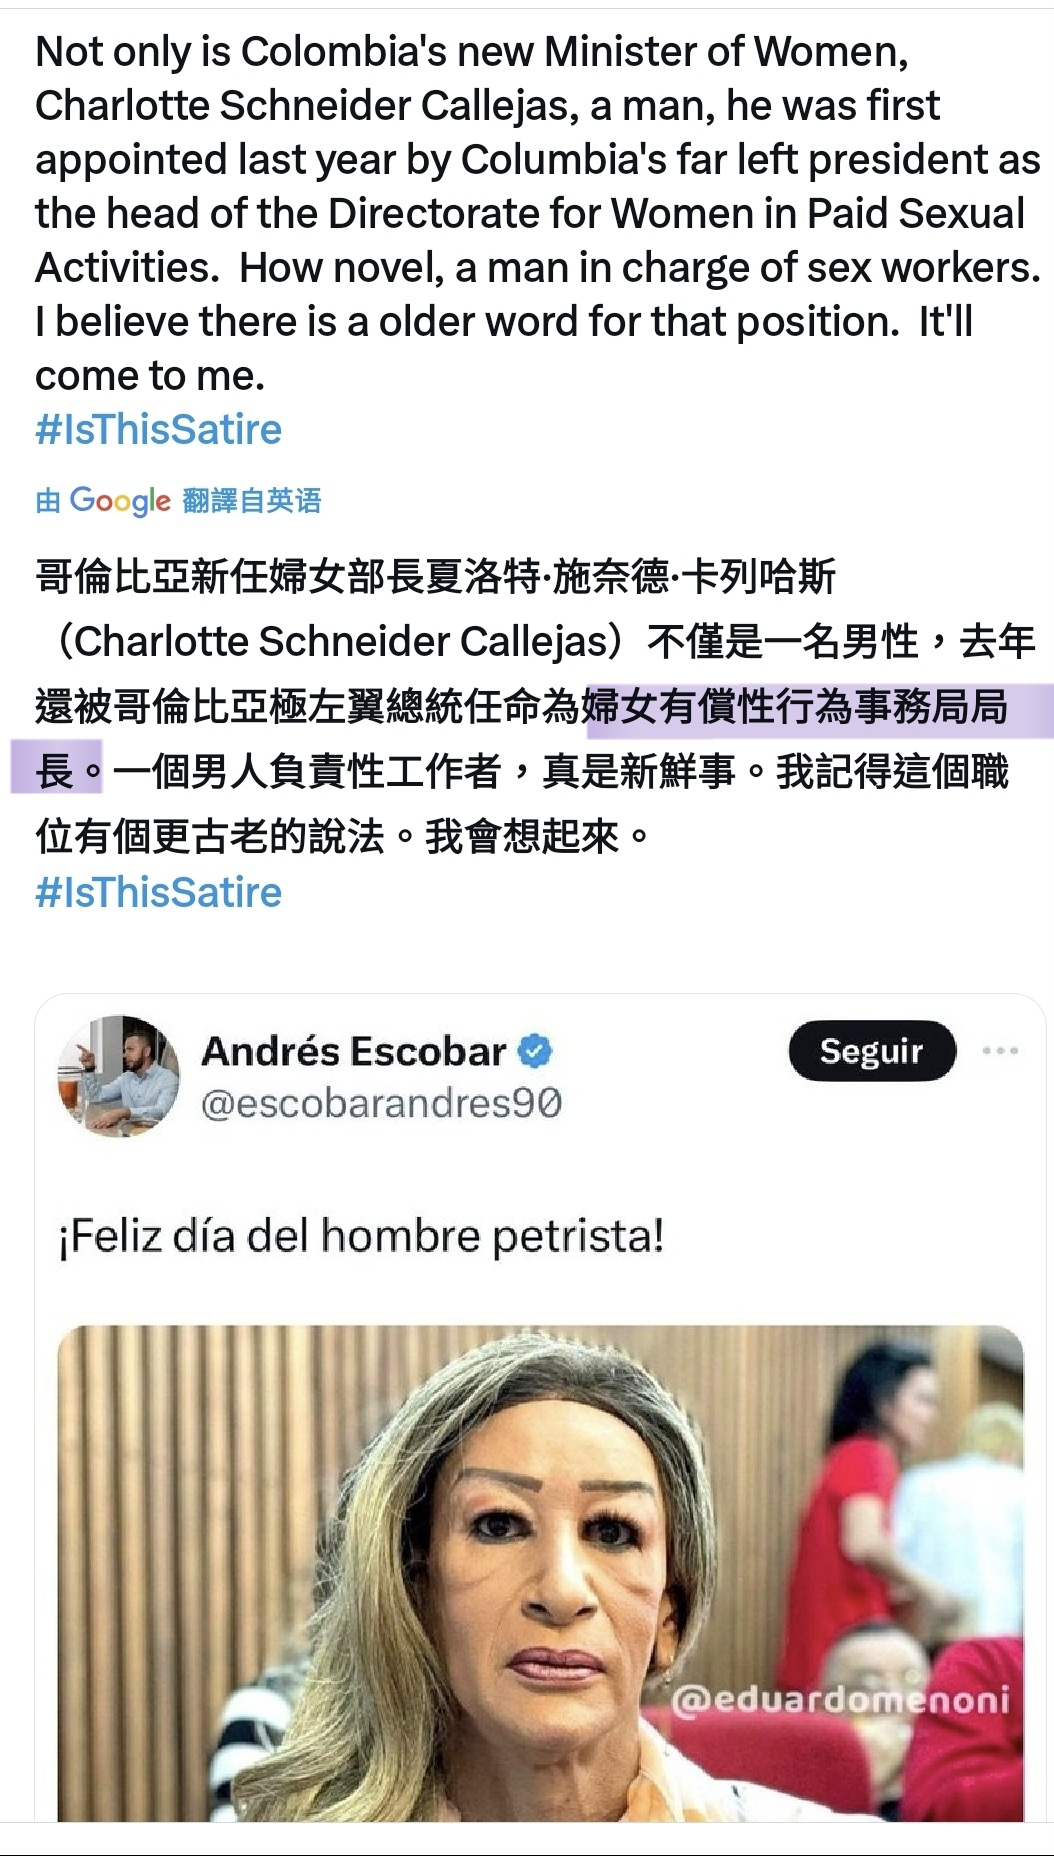
Task: Tap the @eduardomenoni watermark on the photo
Action: click(841, 1700)
